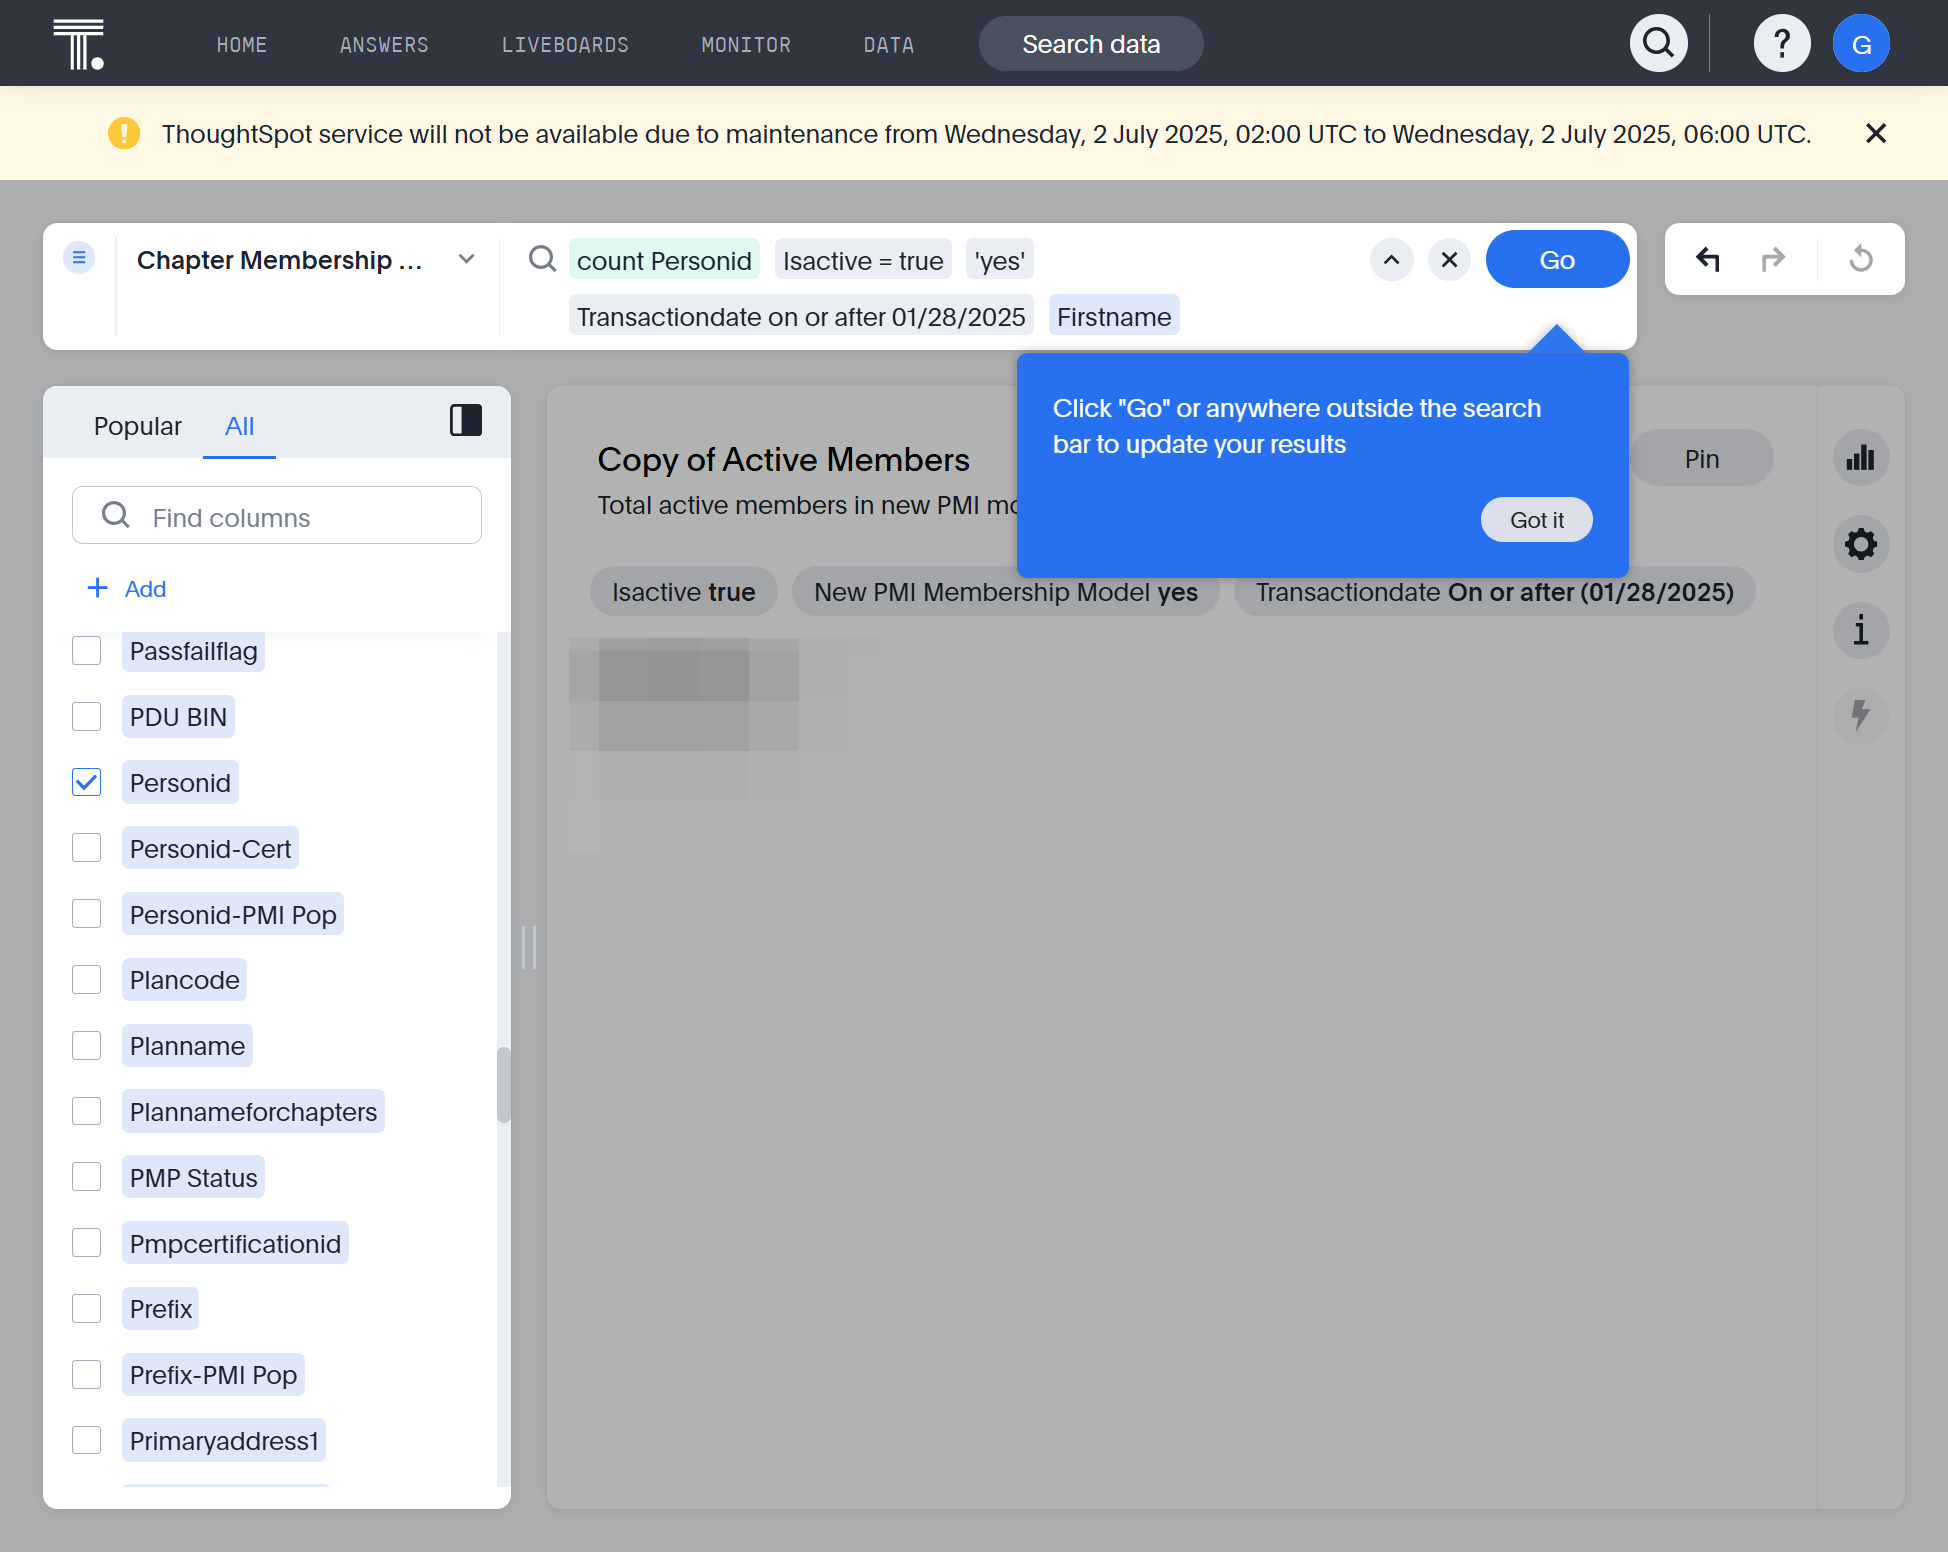The width and height of the screenshot is (1948, 1552).
Task: Switch to the Popular tab
Action: [138, 426]
